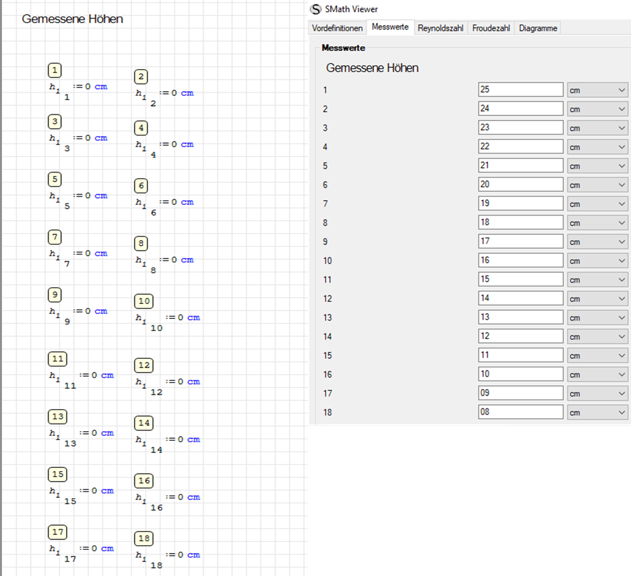Viewport: 631px width, 576px height.
Task: Click the label box numbered 18 in worksheet
Action: 144,539
